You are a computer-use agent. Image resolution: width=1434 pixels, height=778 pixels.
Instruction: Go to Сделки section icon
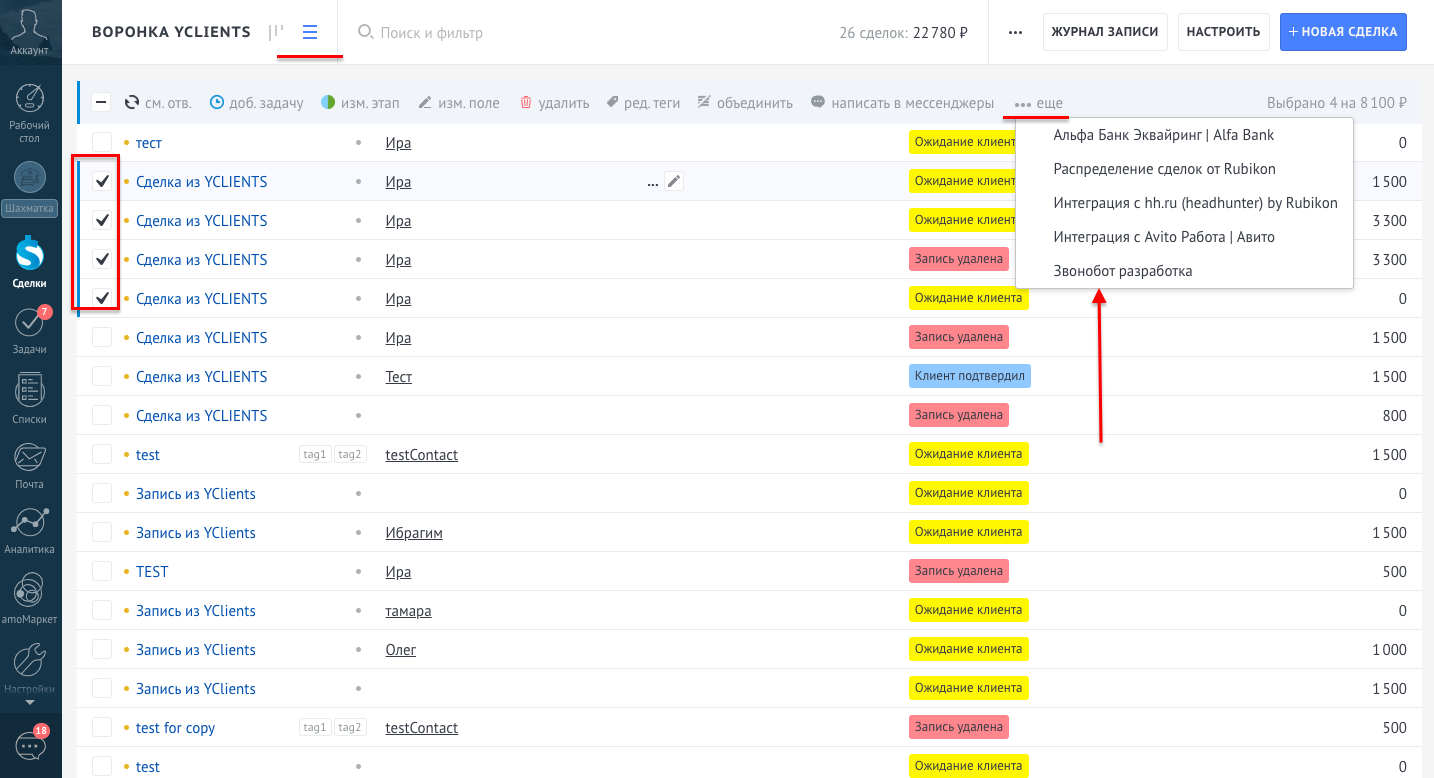[30, 254]
